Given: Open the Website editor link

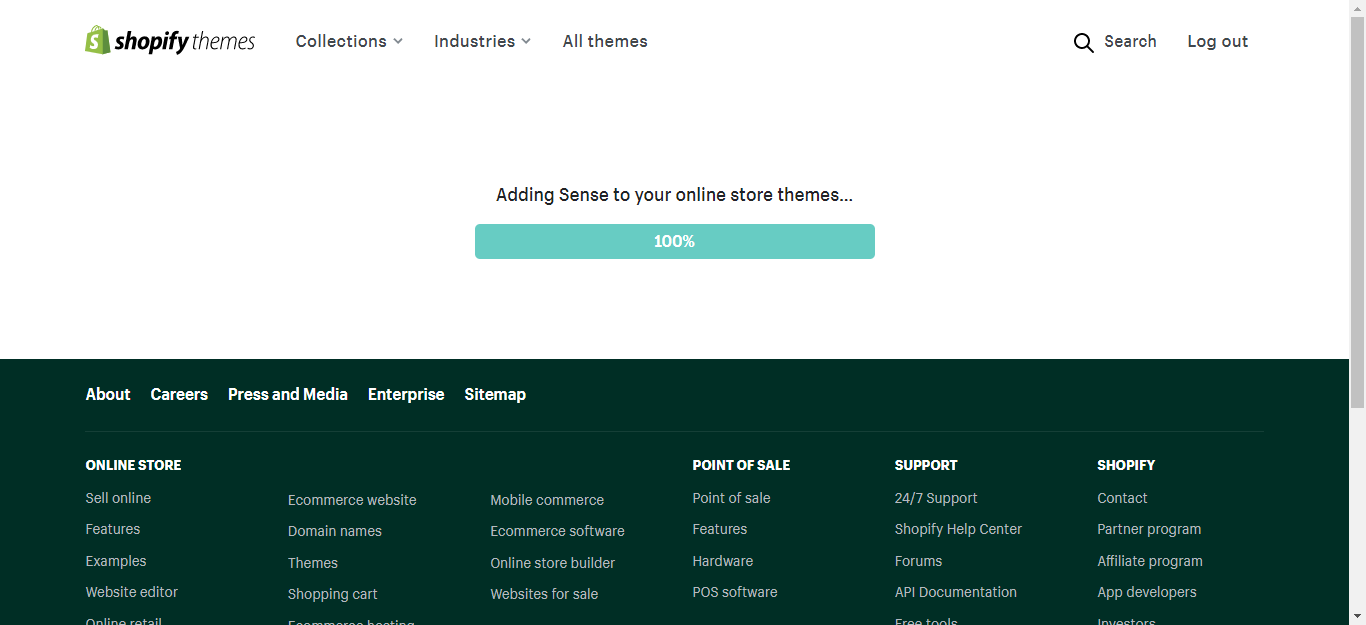Looking at the screenshot, I should tap(132, 592).
